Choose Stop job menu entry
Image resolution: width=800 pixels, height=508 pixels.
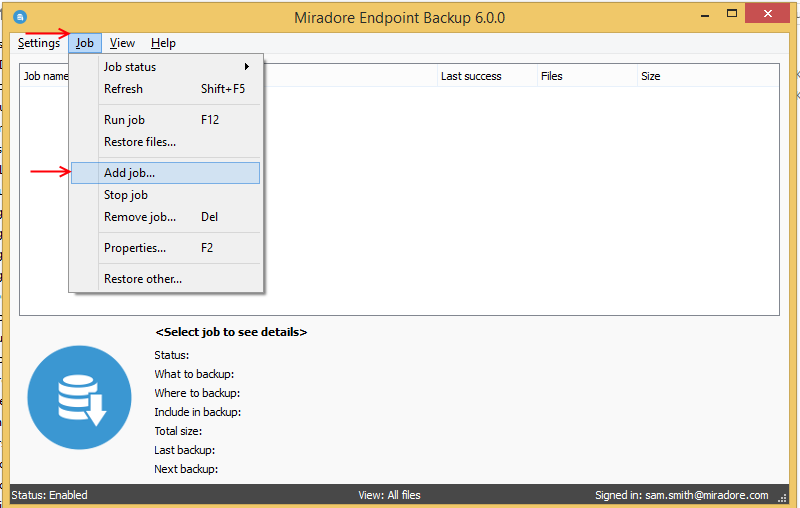tap(165, 195)
